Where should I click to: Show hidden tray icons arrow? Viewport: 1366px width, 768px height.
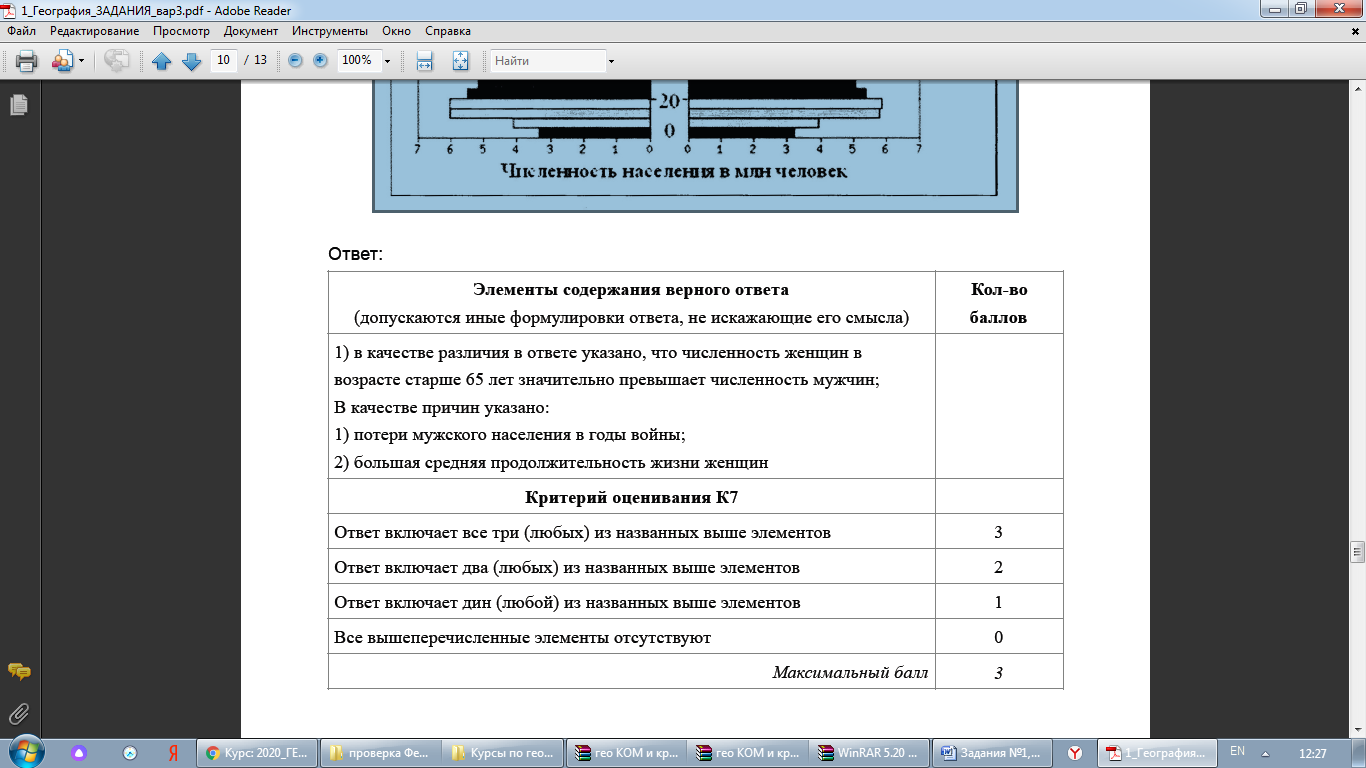1266,752
